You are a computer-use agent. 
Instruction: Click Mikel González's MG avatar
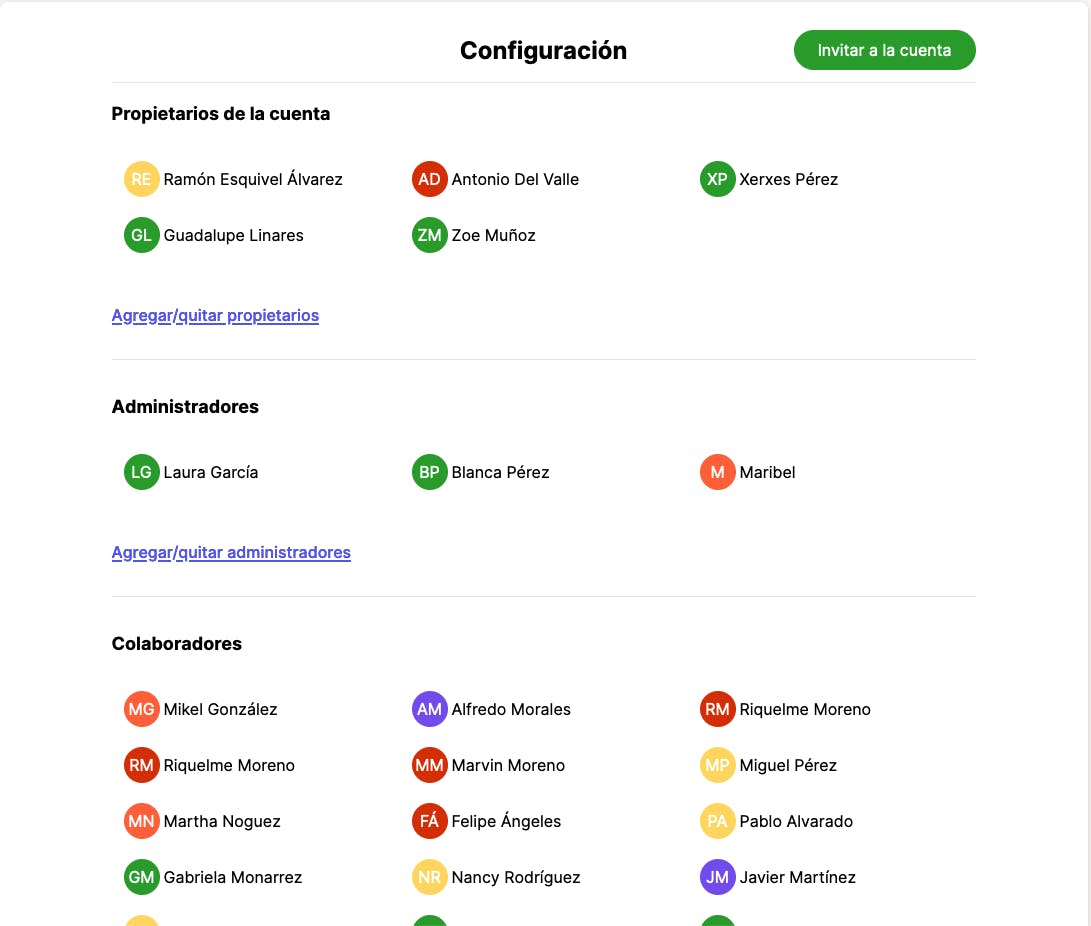pyautogui.click(x=142, y=710)
